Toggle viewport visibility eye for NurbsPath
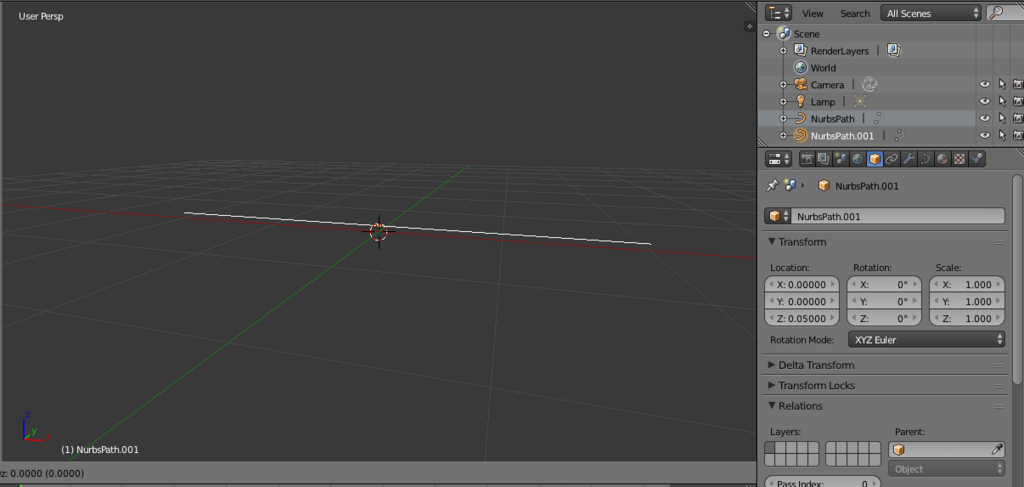This screenshot has height=487, width=1024. click(985, 119)
